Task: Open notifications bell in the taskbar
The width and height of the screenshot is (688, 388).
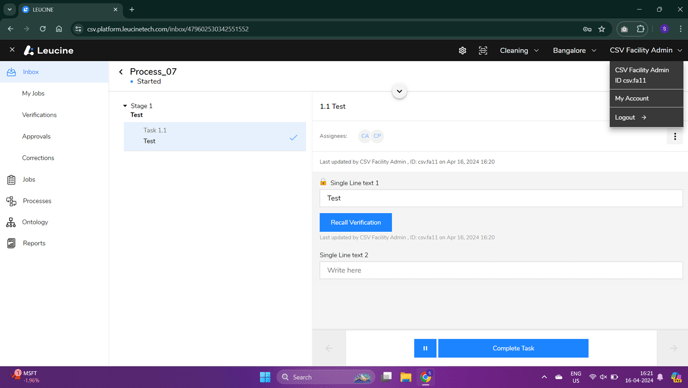Action: (x=660, y=377)
